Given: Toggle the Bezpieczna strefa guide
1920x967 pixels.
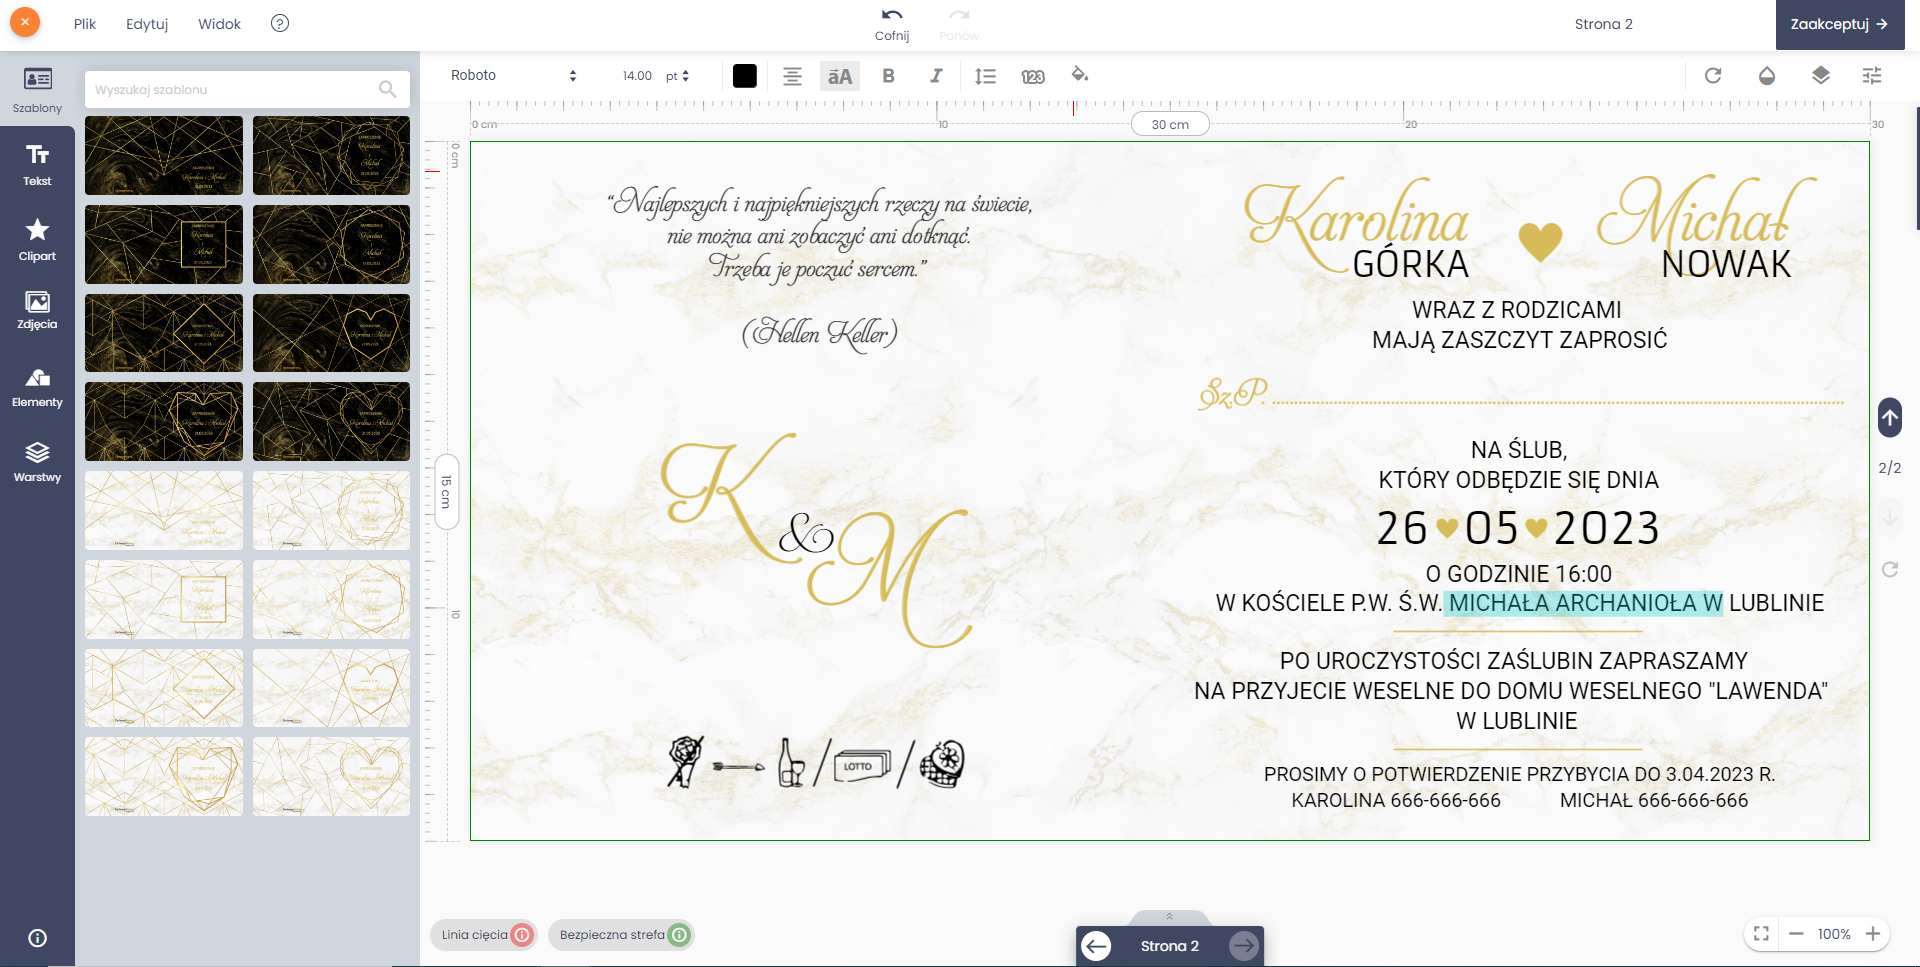Looking at the screenshot, I should pos(621,935).
